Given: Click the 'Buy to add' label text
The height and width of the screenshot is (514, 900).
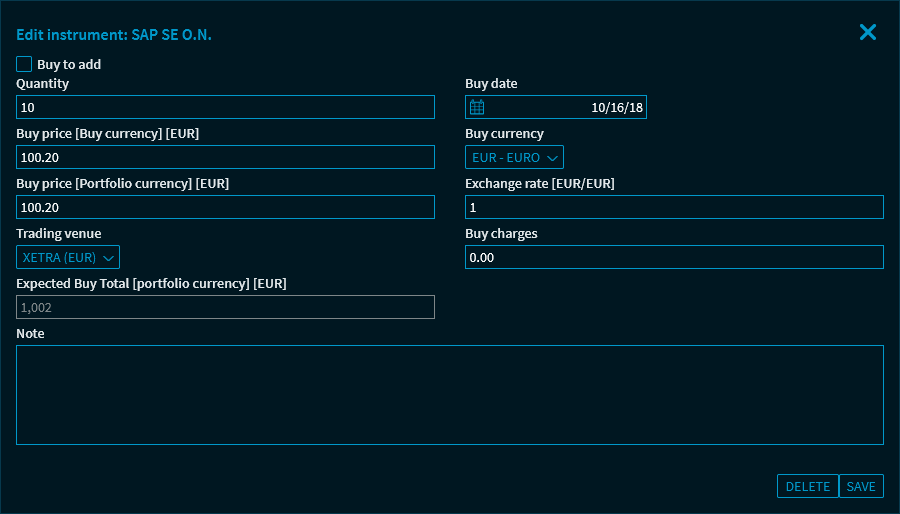Looking at the screenshot, I should (69, 64).
